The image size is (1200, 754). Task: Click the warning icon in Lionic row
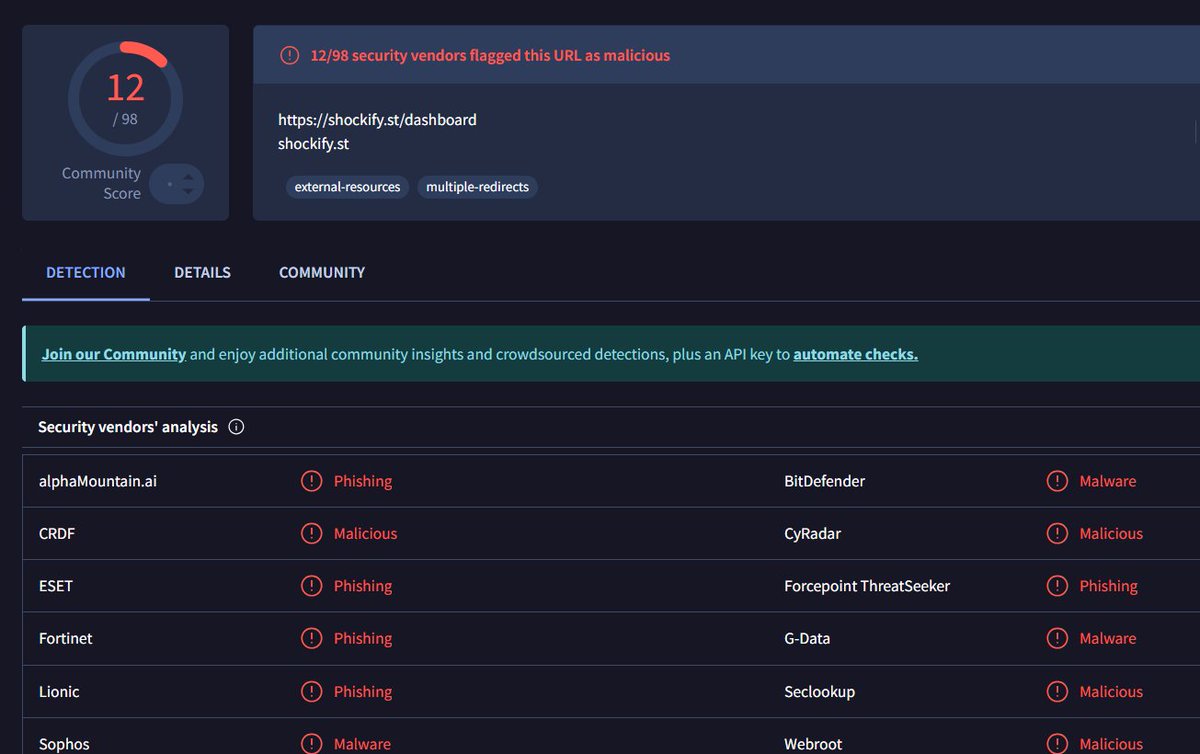312,691
